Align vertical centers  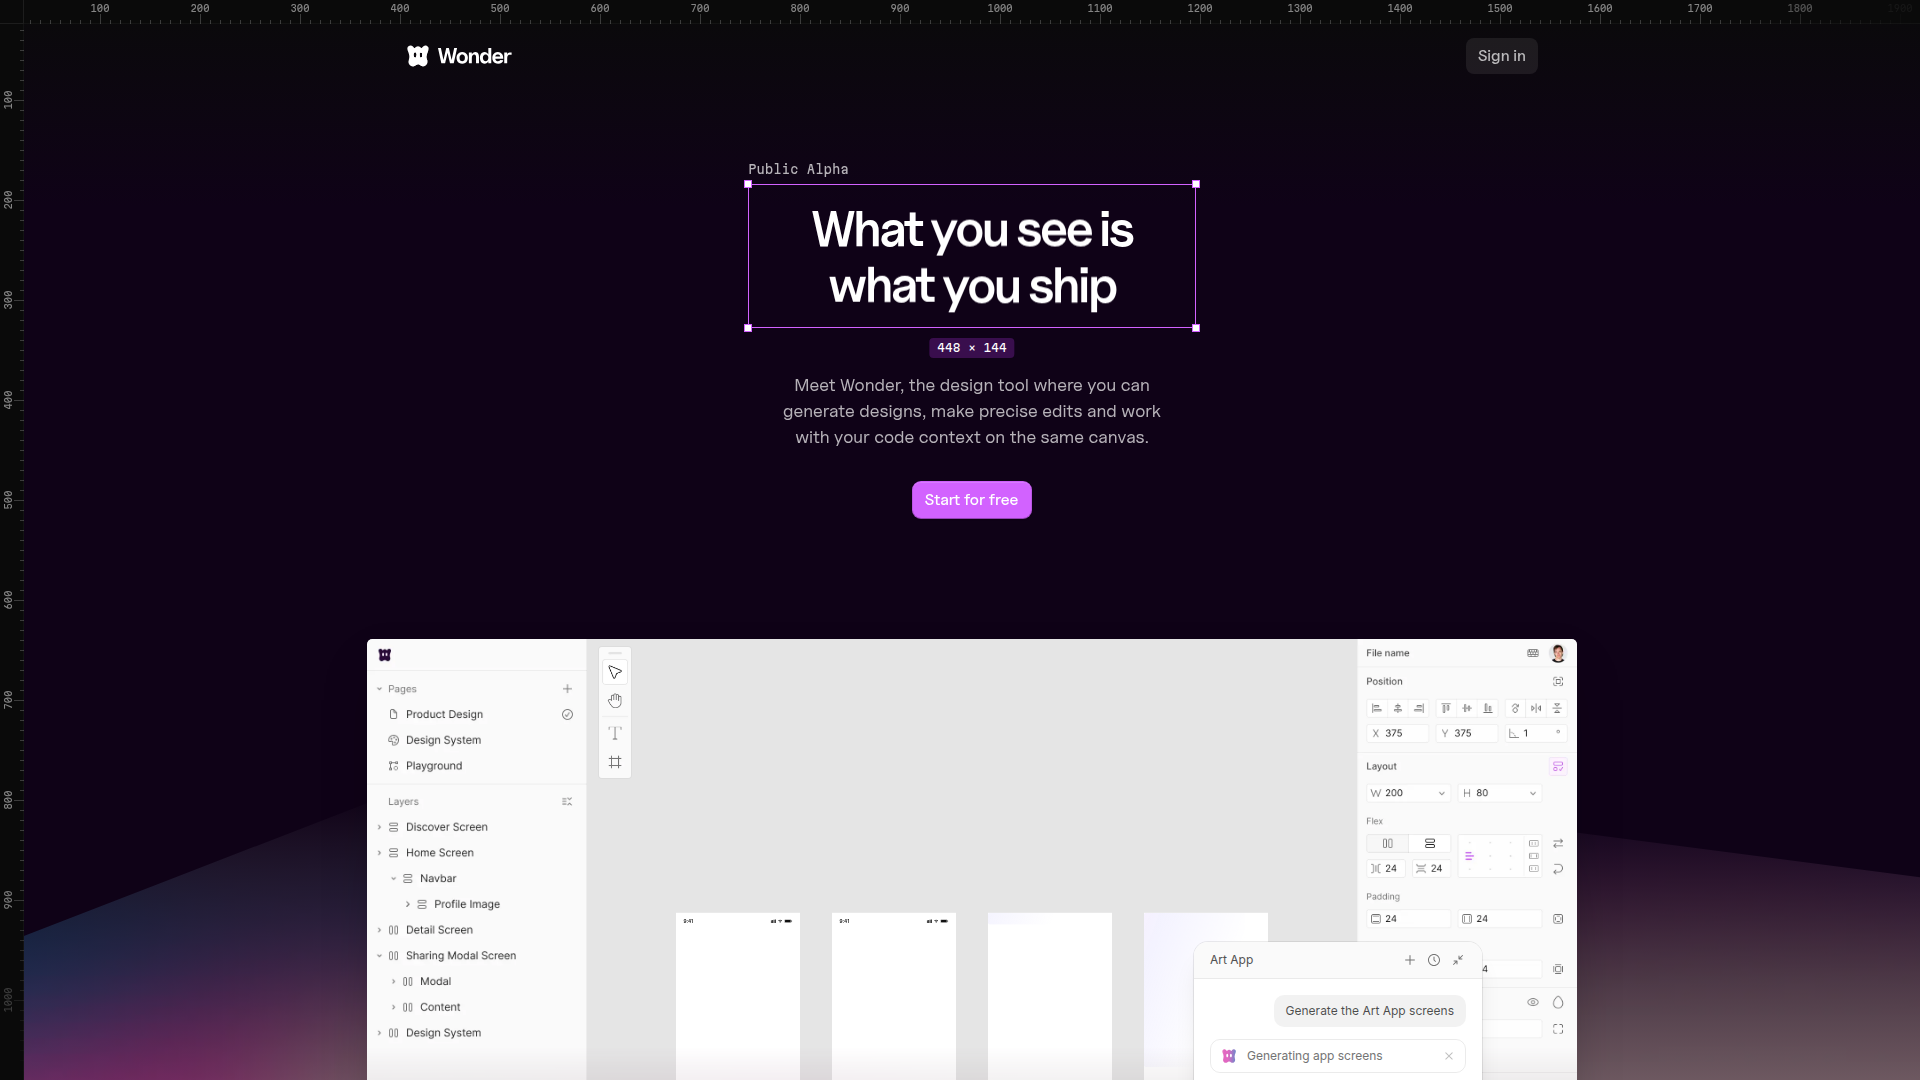1467,708
